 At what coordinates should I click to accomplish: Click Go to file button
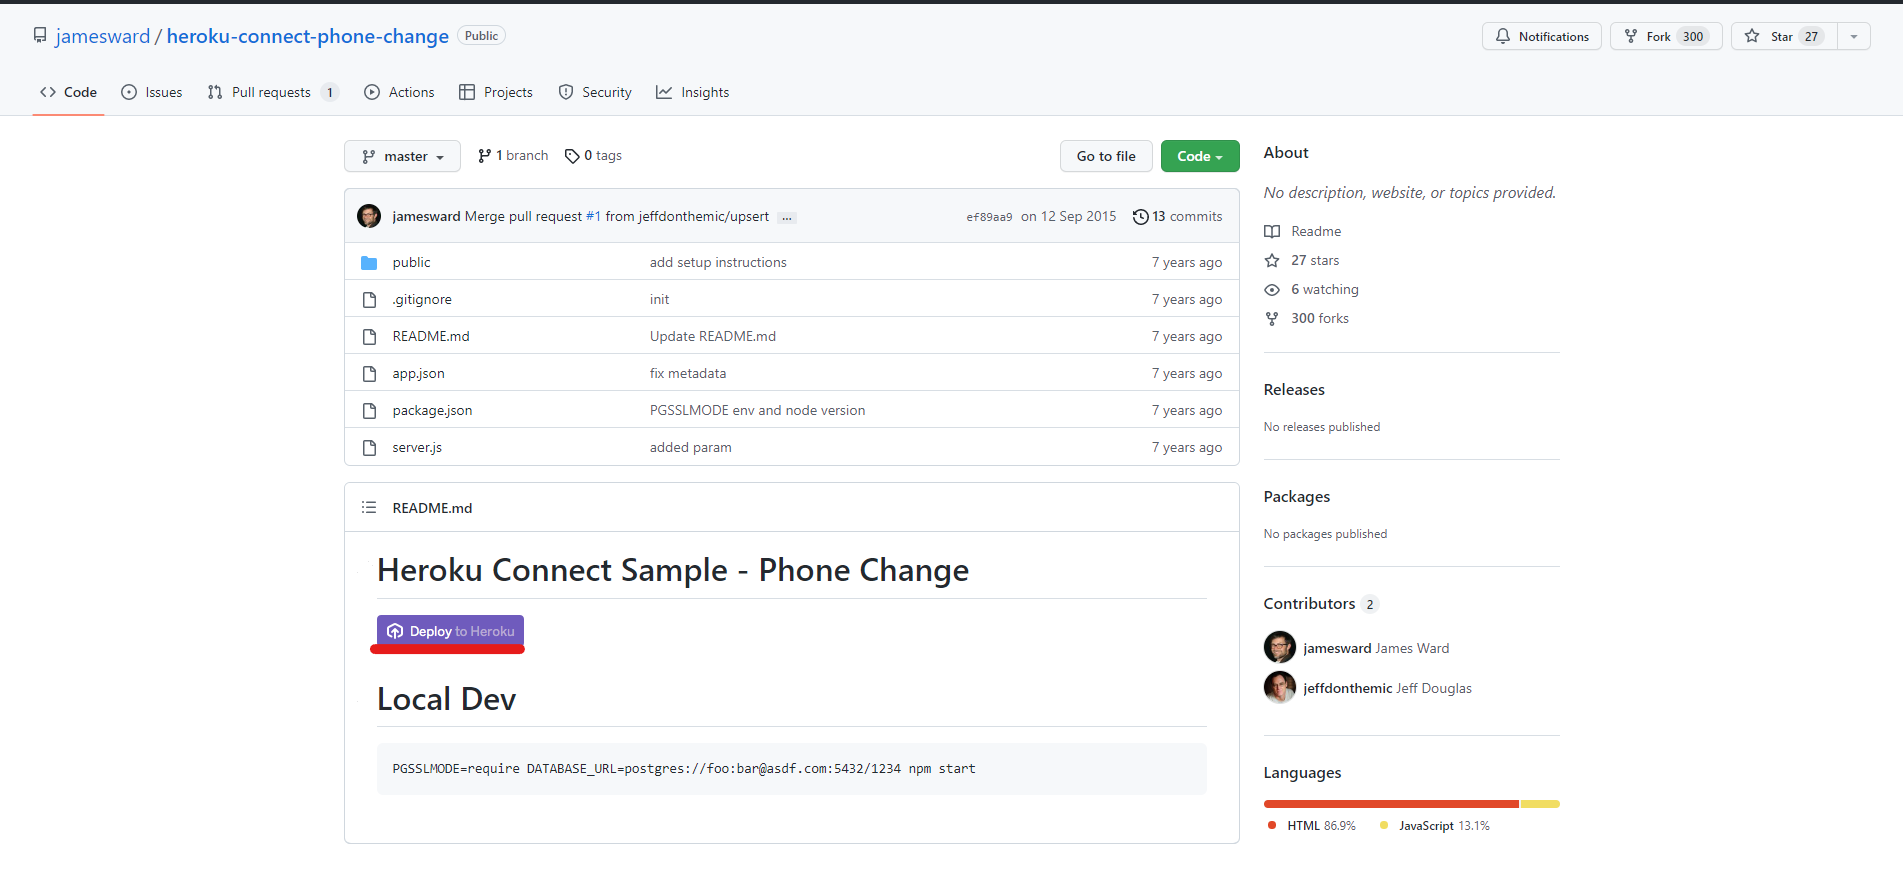(1106, 156)
